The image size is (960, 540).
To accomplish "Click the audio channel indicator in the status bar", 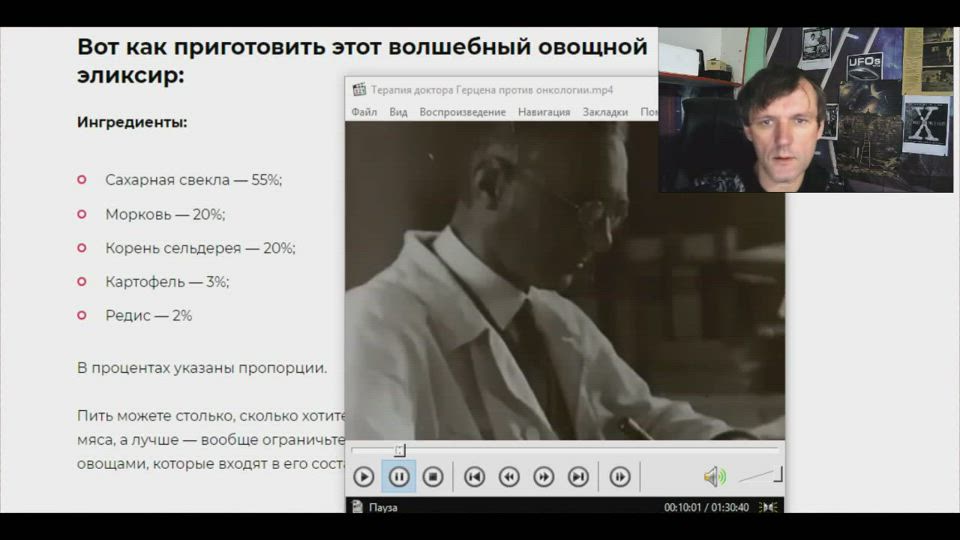I will (768, 507).
